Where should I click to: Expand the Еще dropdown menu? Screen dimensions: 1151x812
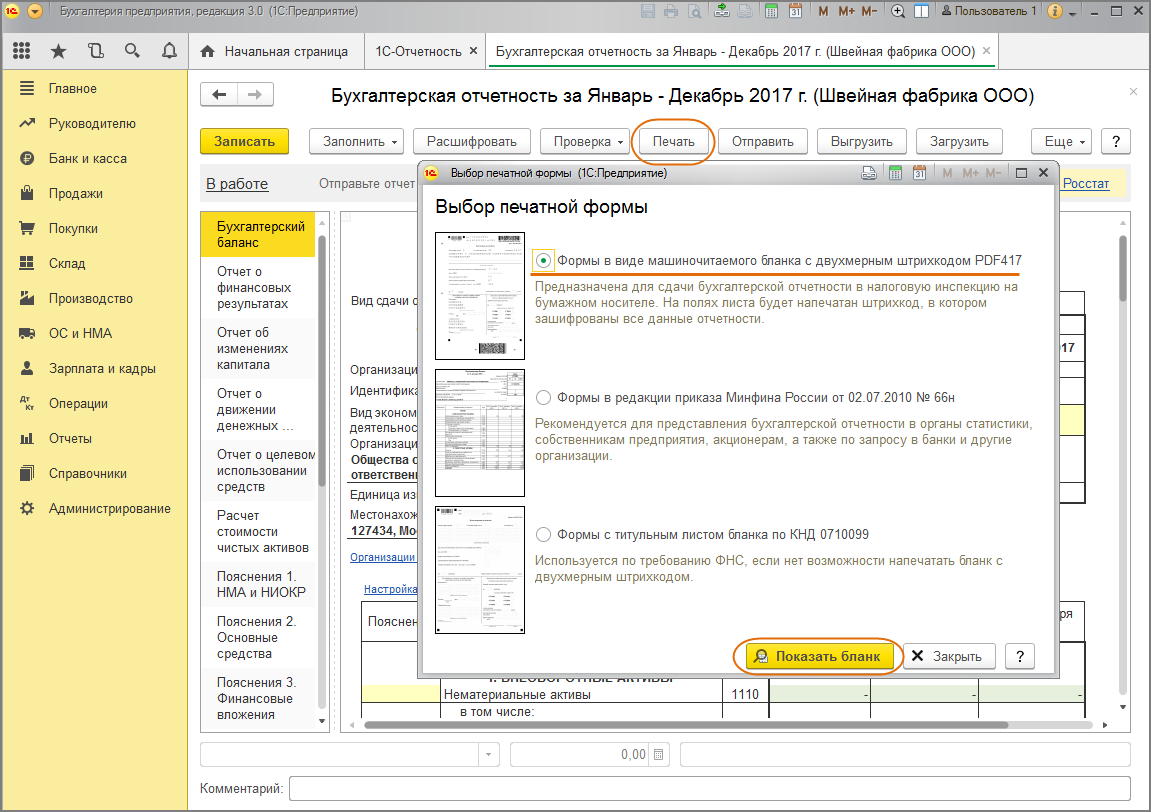1064,142
